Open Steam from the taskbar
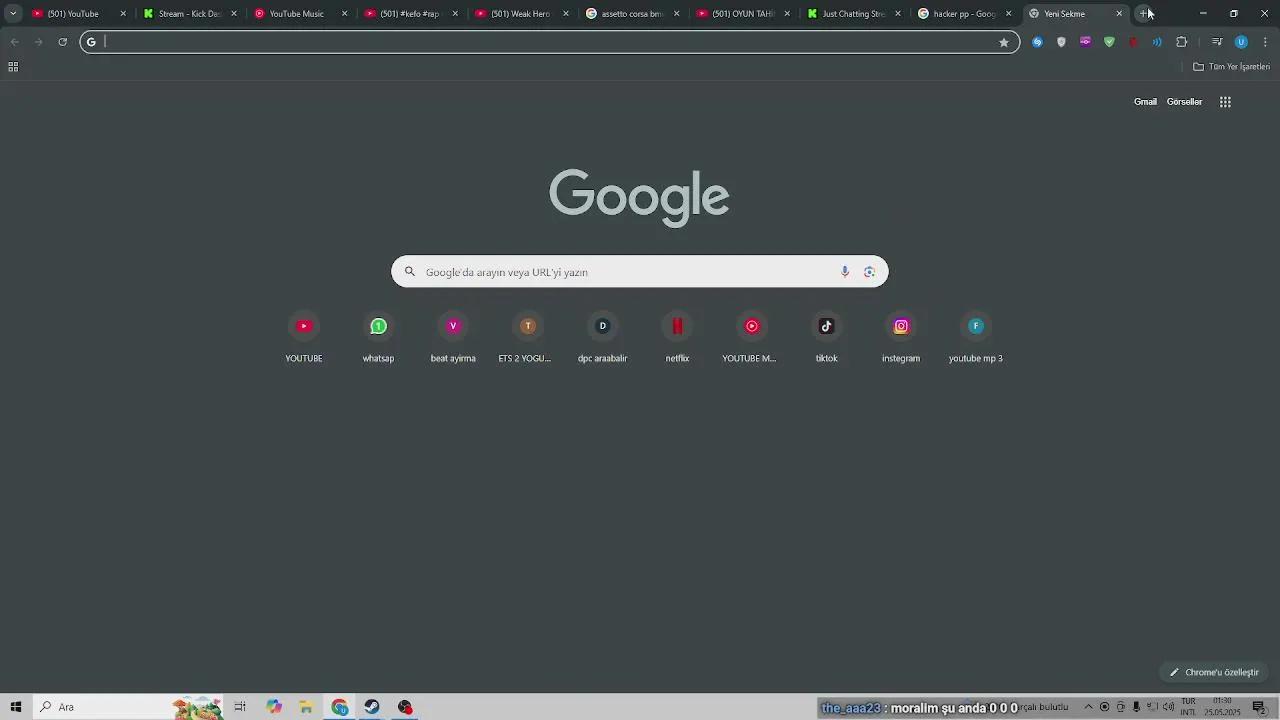1280x720 pixels. click(372, 707)
